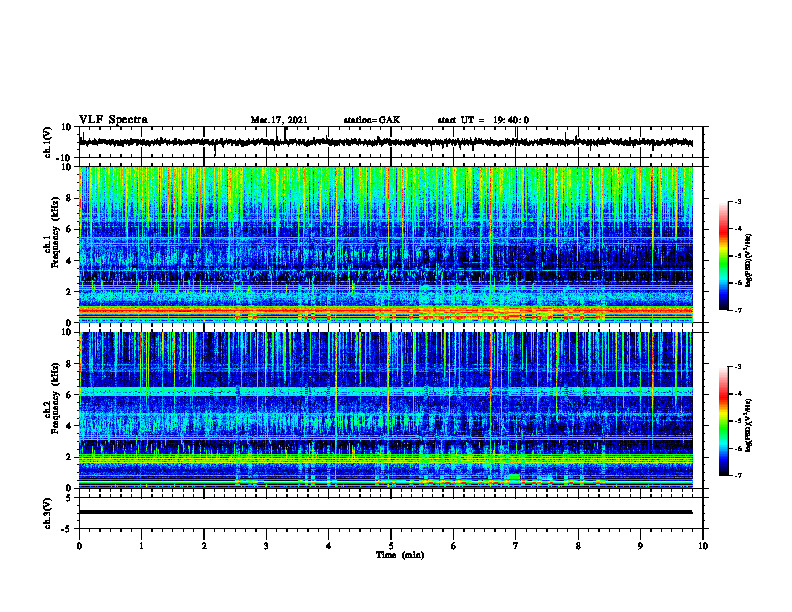This screenshot has width=792, height=612.
Task: Click the time axis tick label "10" at the end of the time axis
Action: 703,546
